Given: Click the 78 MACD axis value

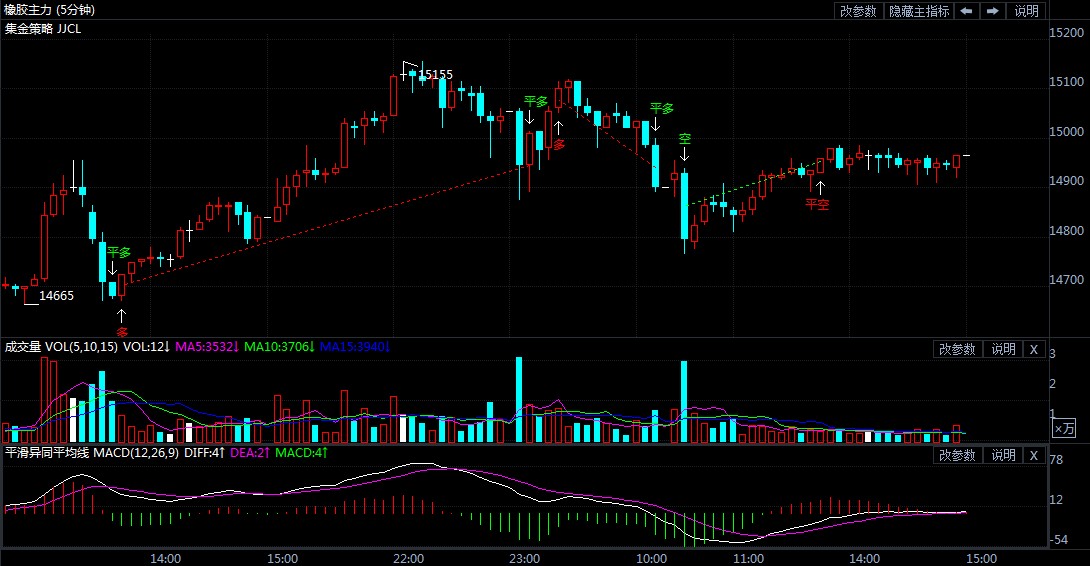Looking at the screenshot, I should (x=1056, y=460).
